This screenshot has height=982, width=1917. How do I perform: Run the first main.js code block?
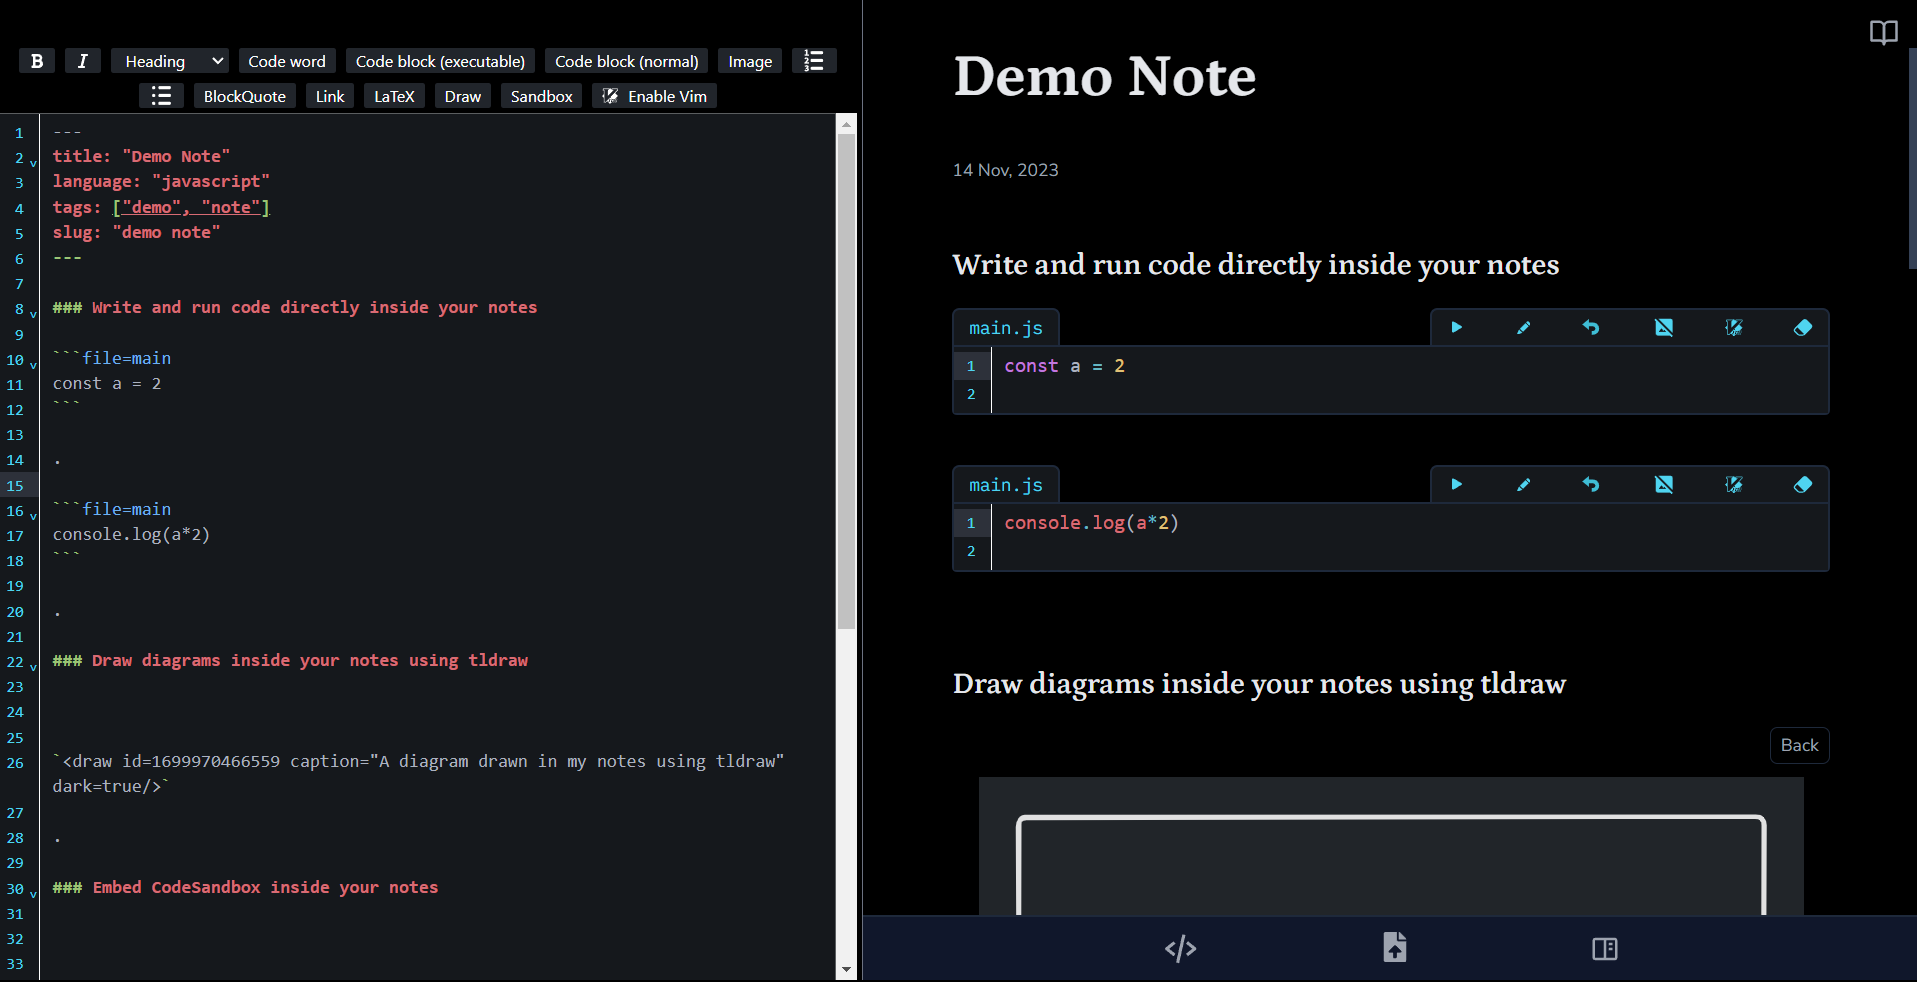point(1457,327)
